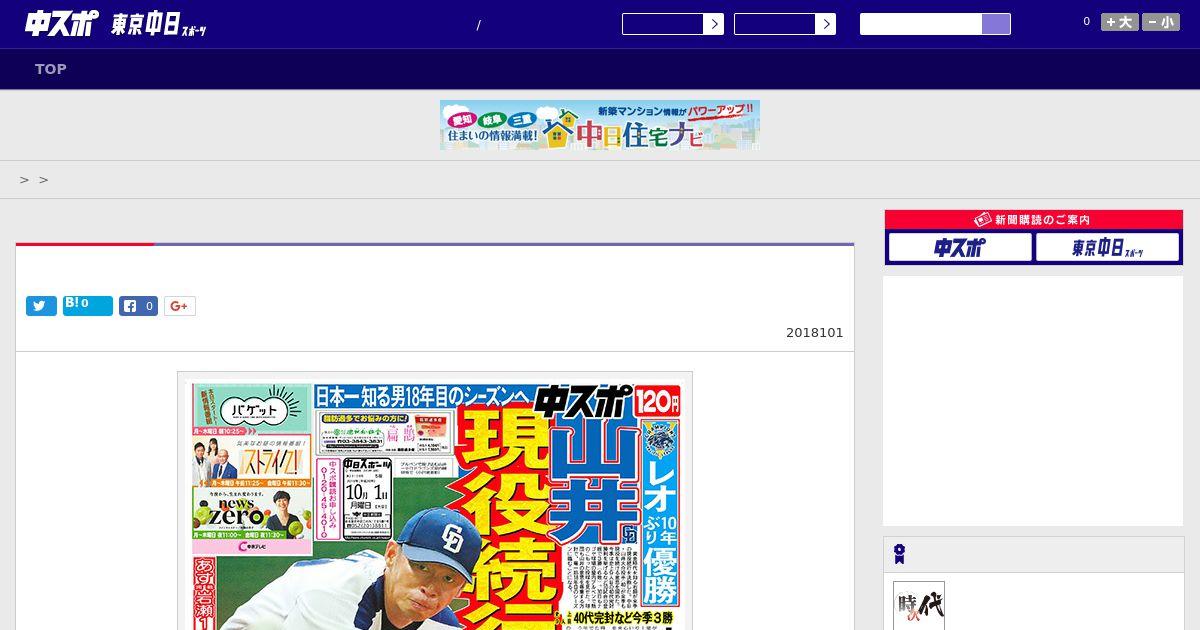Click the purple search submit button
This screenshot has height=630, width=1200.
[996, 24]
